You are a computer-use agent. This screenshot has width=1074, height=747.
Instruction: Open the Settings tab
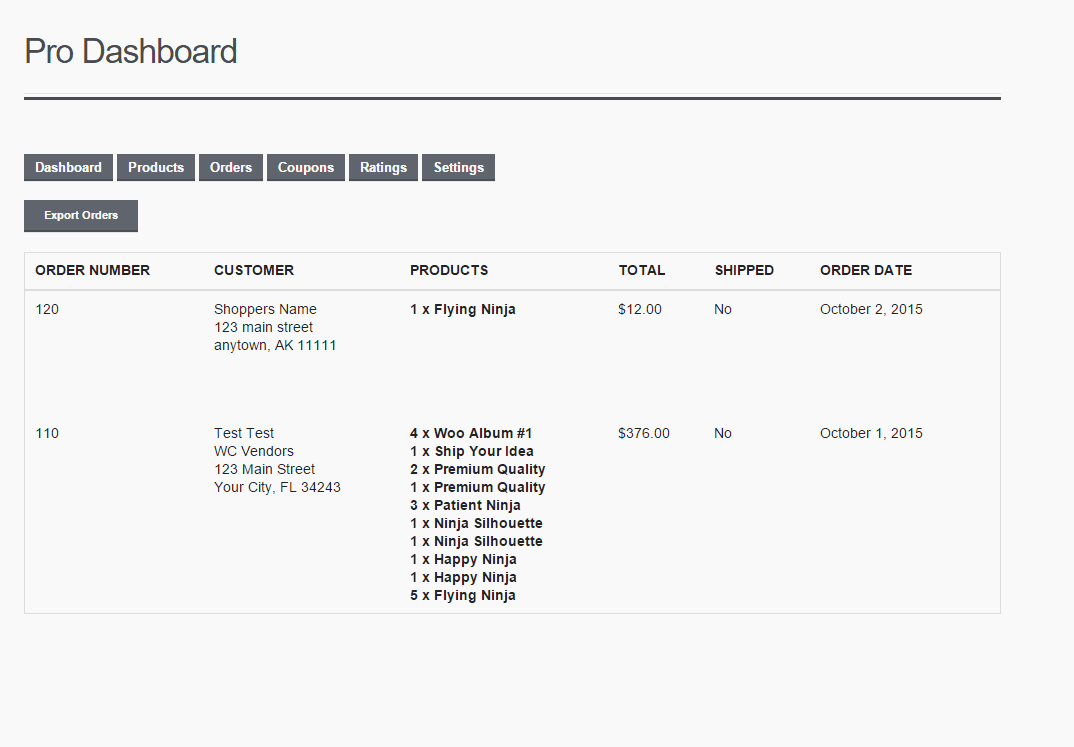(x=458, y=167)
